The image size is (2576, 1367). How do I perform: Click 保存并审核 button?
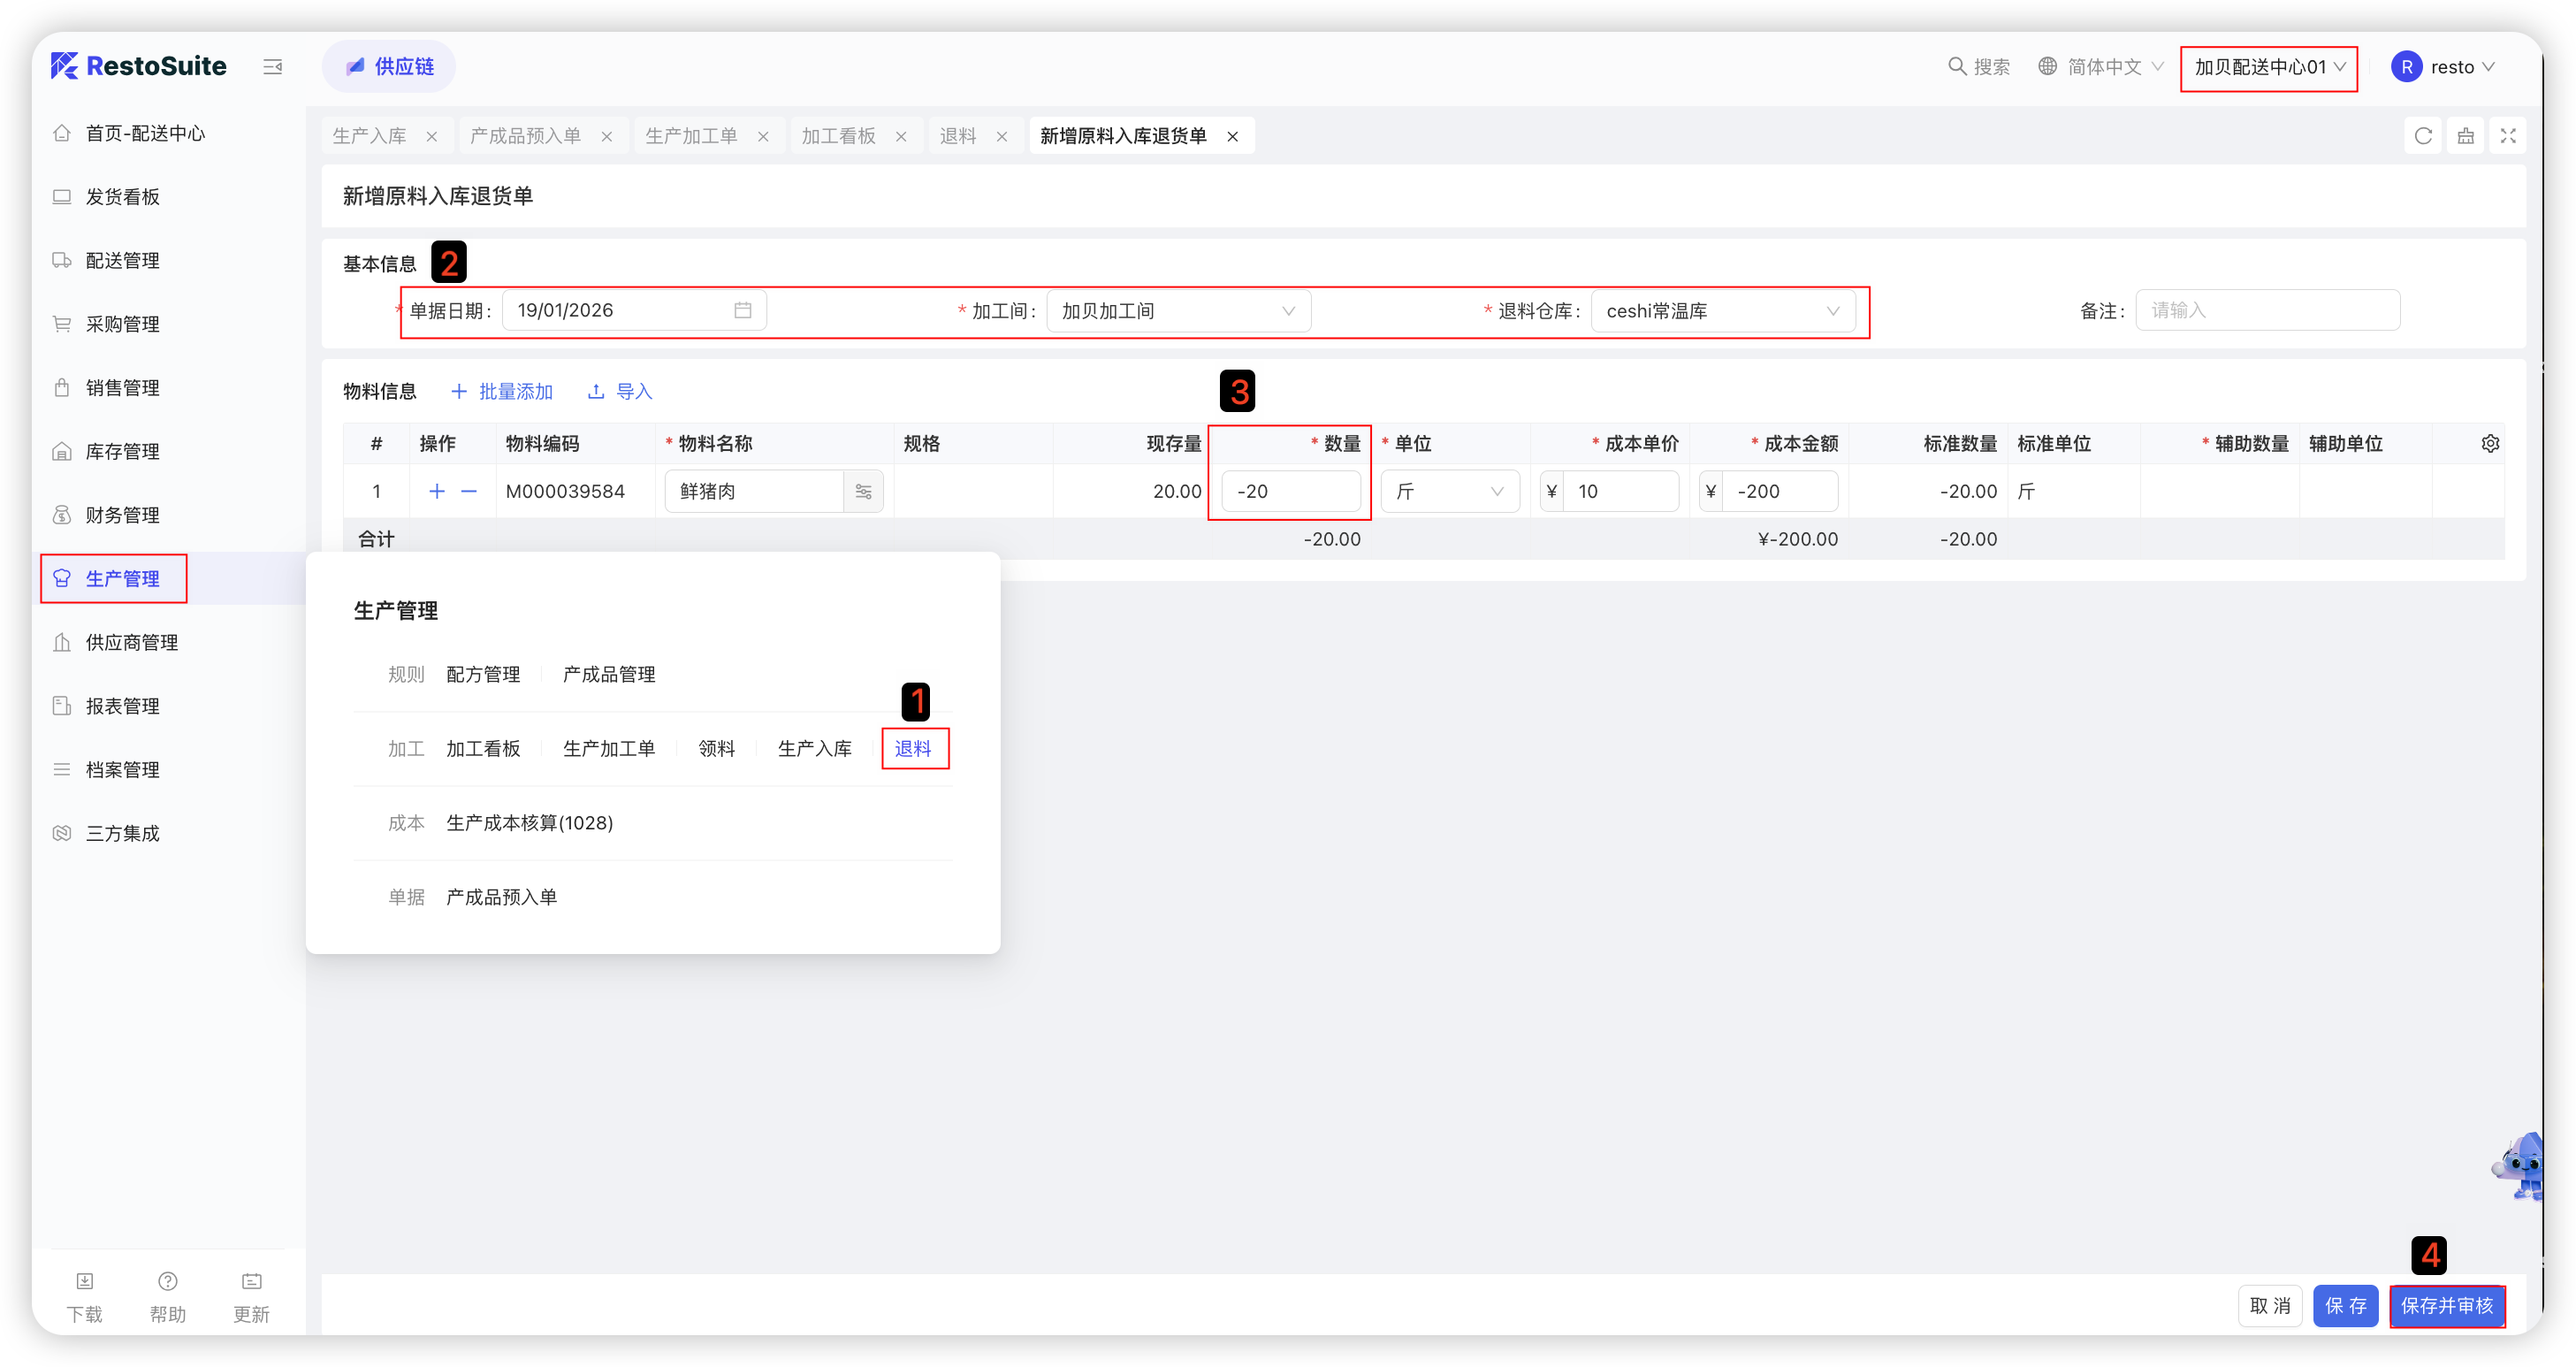(2446, 1305)
